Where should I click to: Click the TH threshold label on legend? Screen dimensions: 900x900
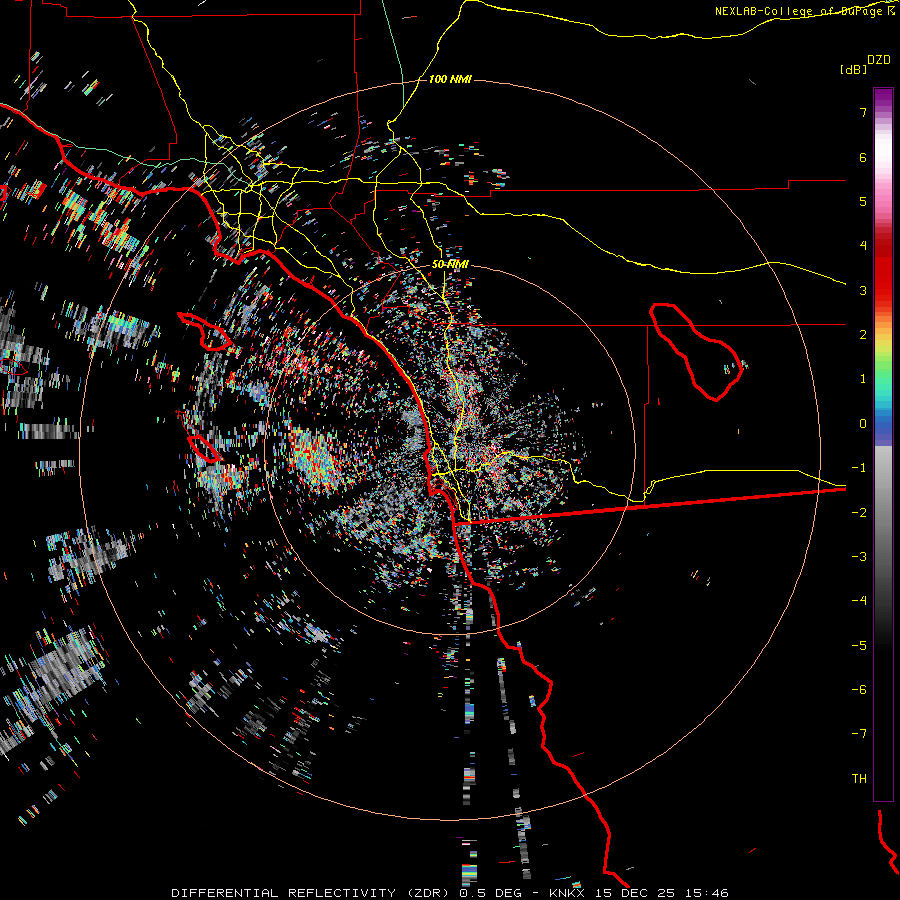859,778
